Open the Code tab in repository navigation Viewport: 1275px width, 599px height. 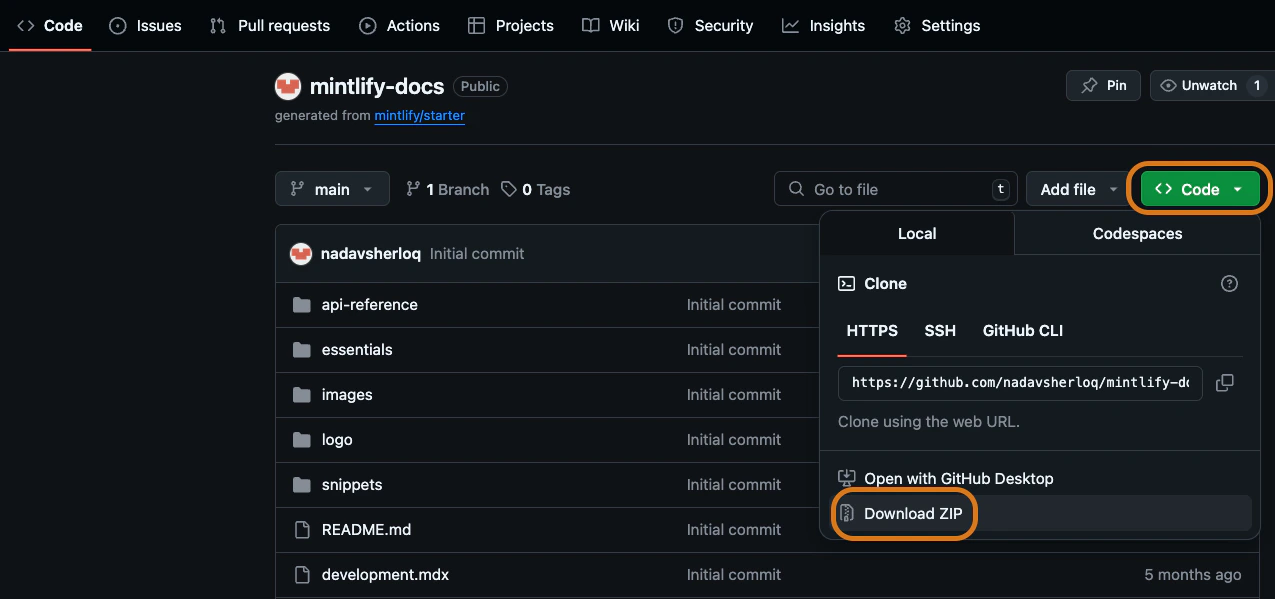point(50,26)
